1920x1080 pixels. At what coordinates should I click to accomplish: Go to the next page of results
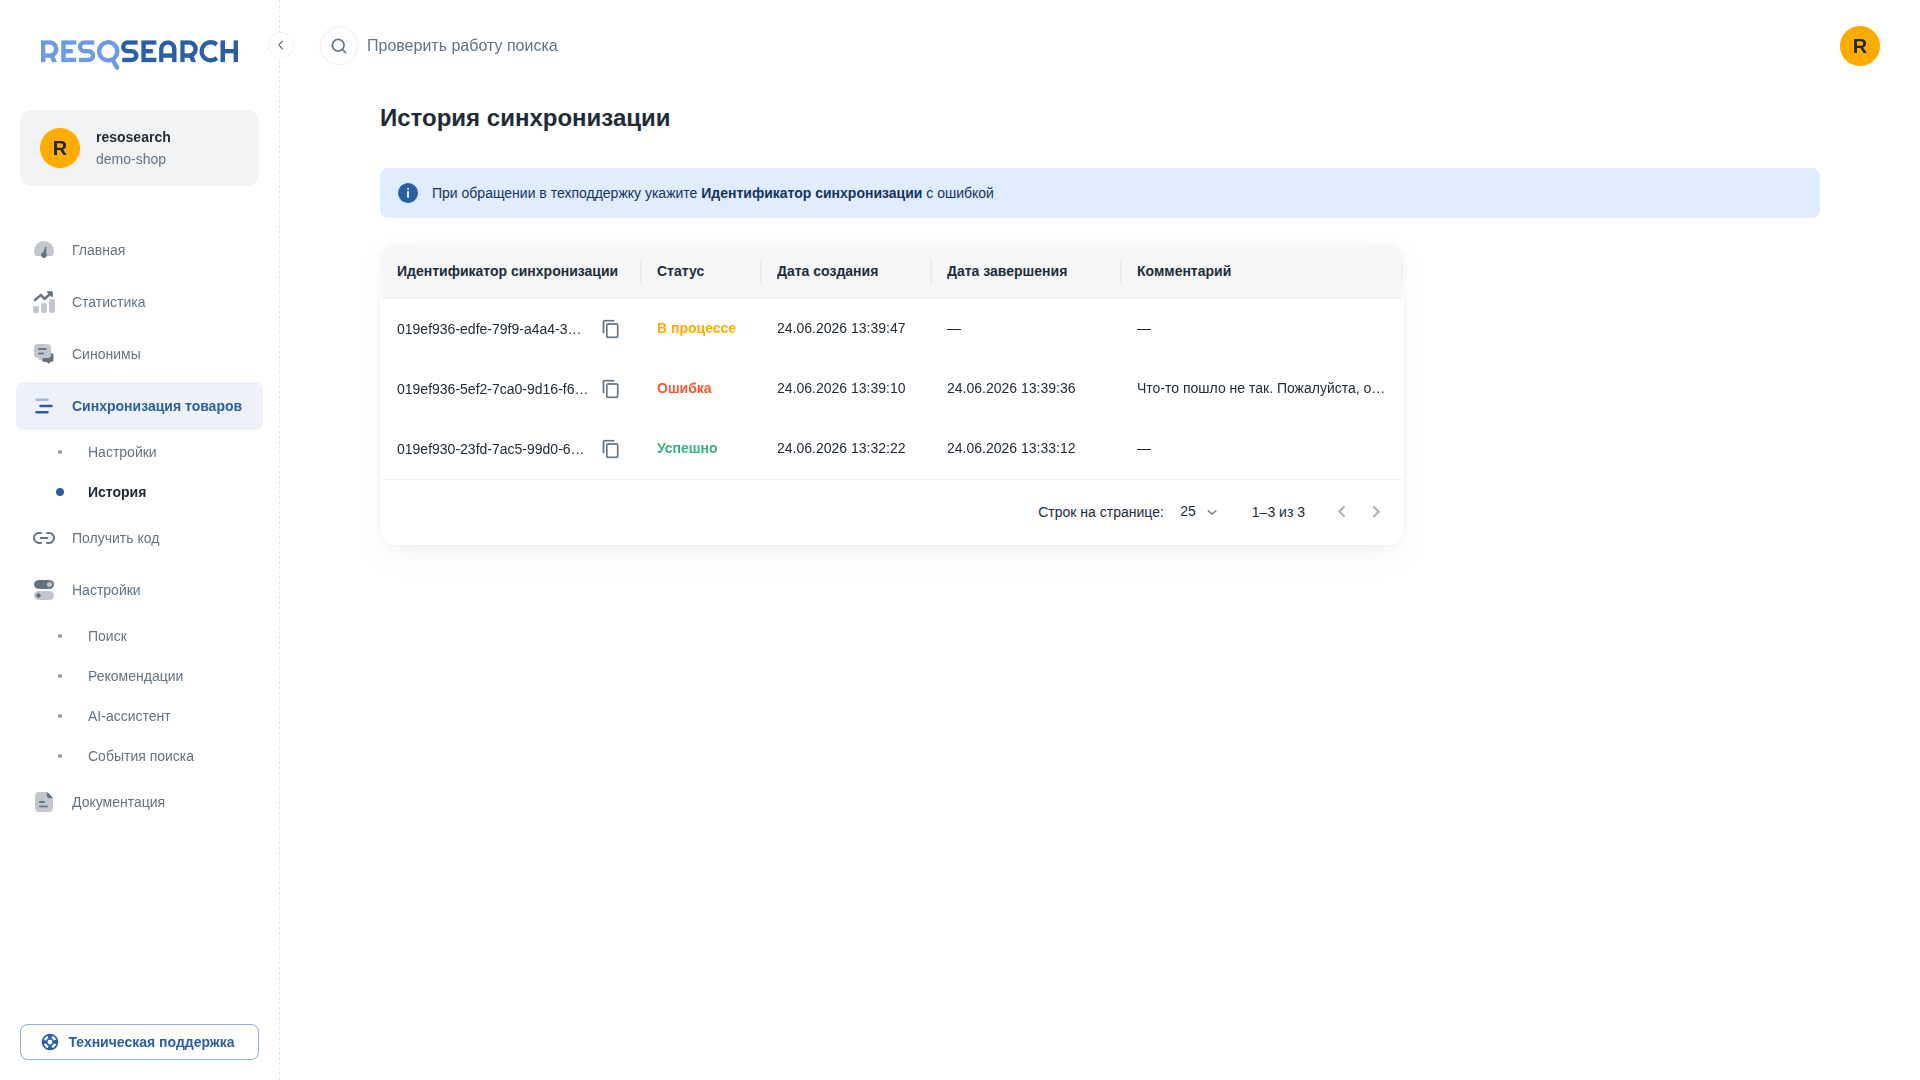pyautogui.click(x=1376, y=512)
